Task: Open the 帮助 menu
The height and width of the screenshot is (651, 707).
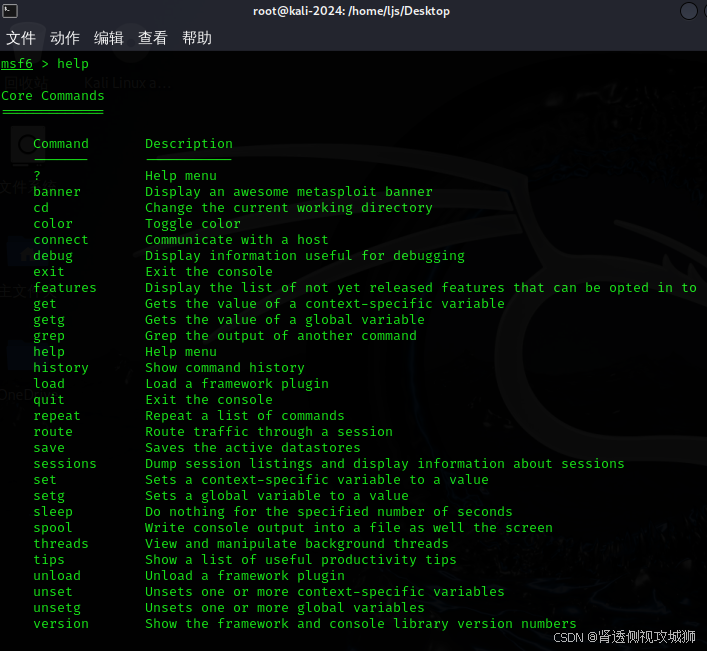Action: tap(197, 38)
